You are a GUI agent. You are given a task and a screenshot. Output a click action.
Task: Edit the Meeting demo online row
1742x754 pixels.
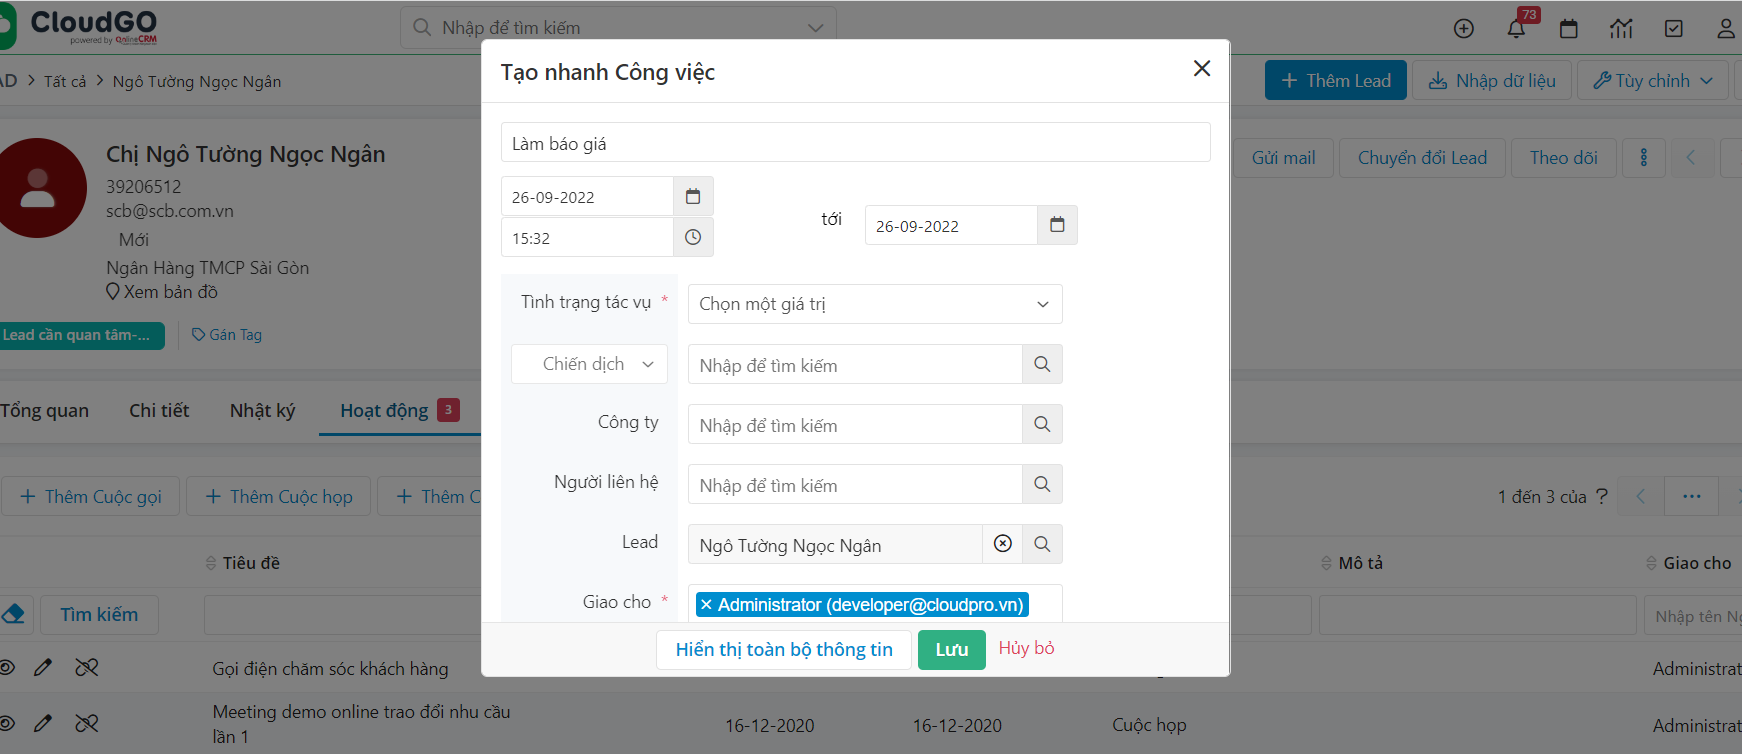click(x=42, y=722)
